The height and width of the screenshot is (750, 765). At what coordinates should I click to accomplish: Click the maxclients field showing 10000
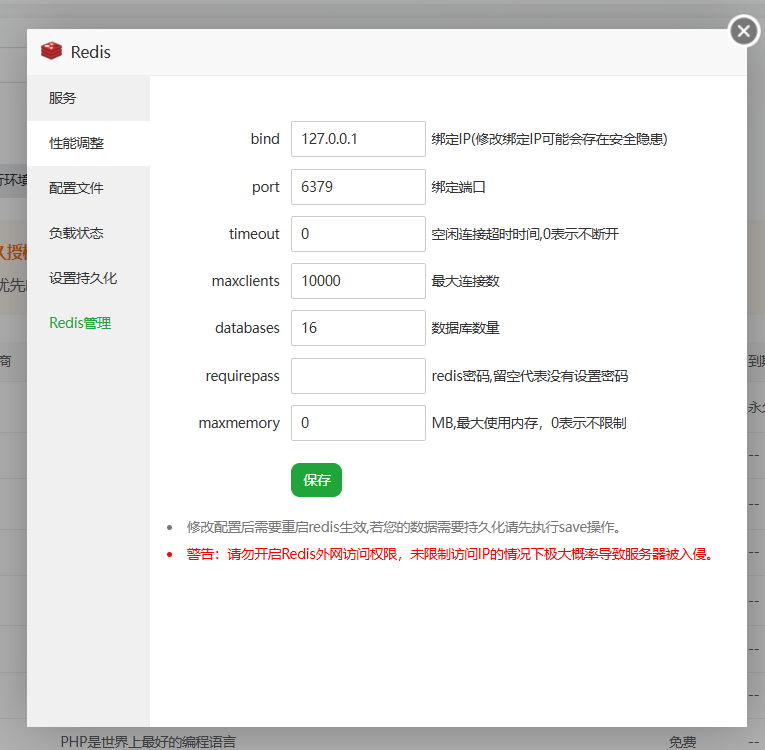click(358, 281)
